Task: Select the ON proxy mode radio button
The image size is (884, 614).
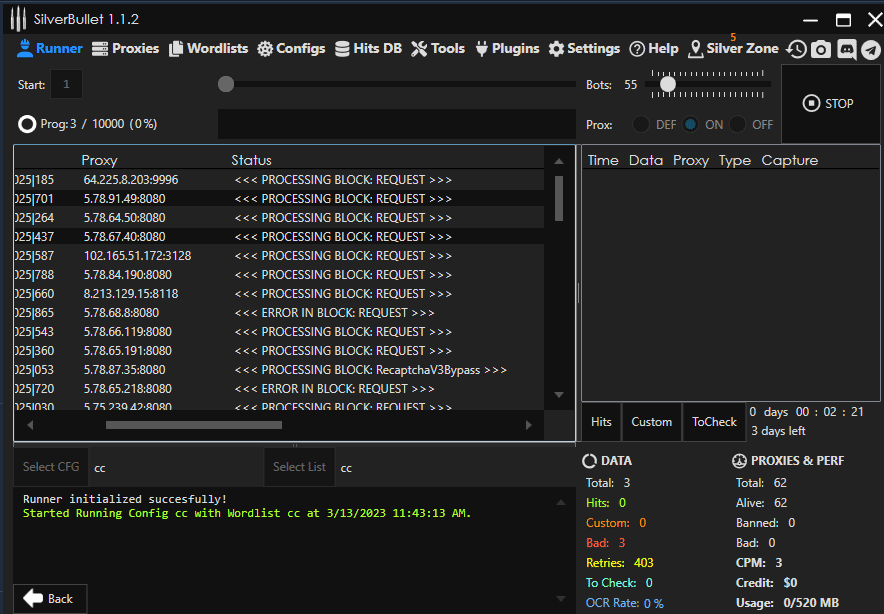Action: pos(690,124)
